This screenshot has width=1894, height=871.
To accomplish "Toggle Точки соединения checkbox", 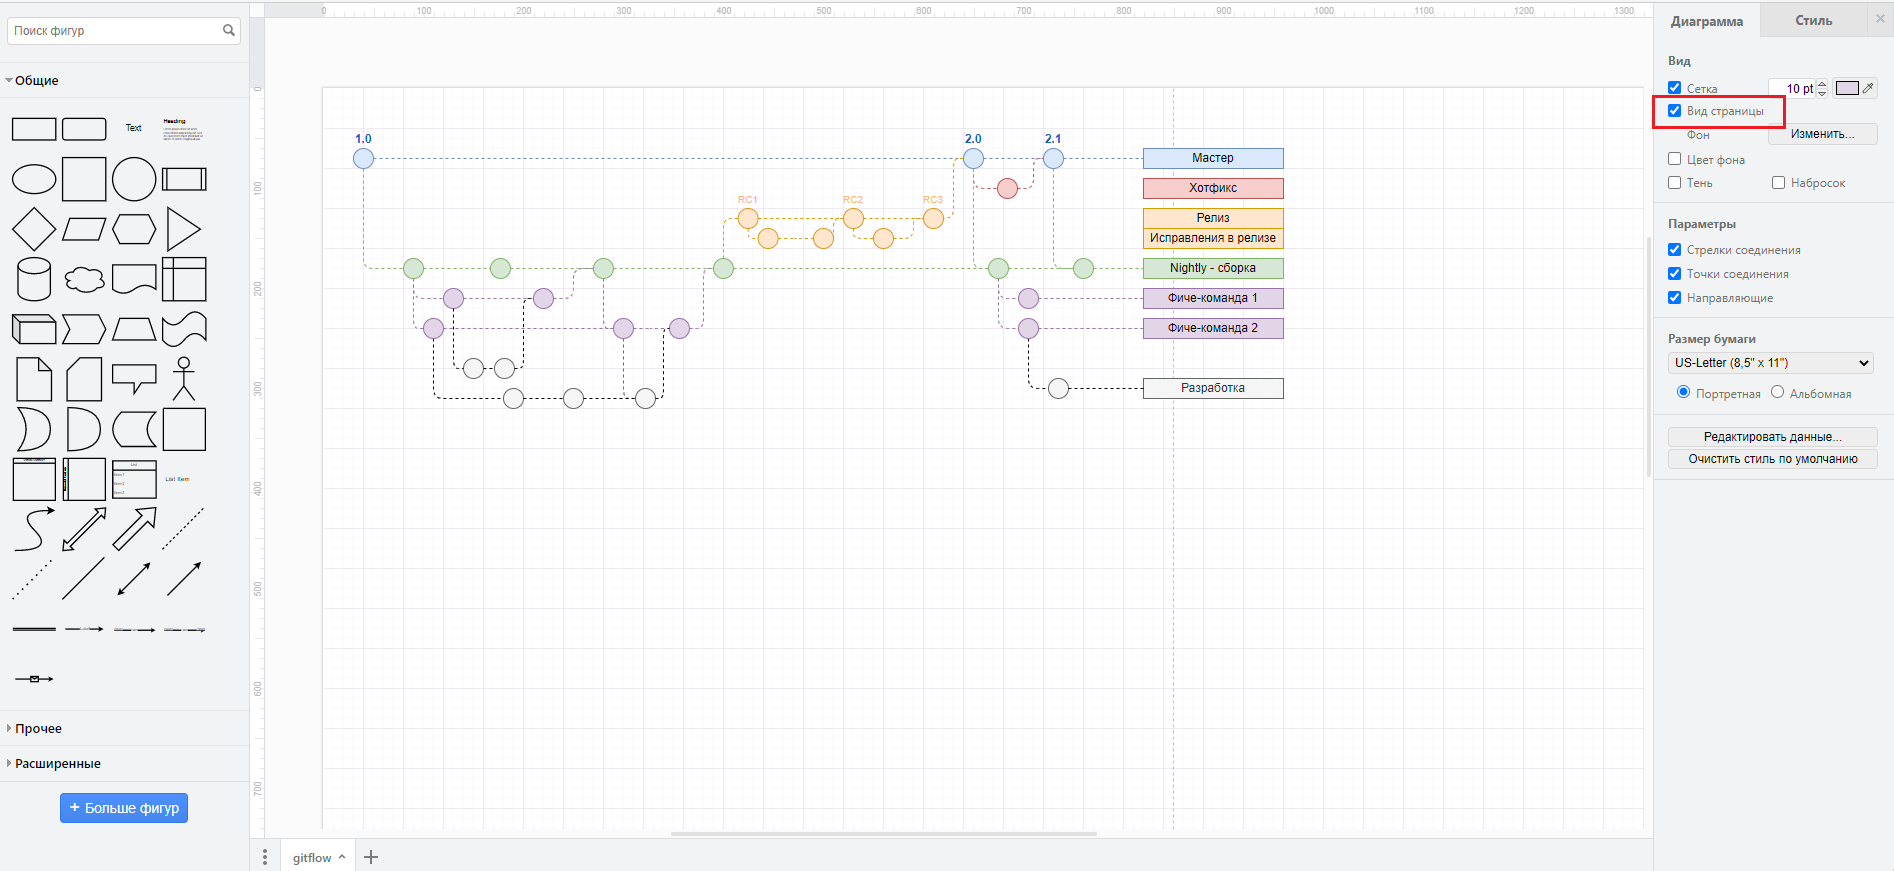I will point(1674,274).
